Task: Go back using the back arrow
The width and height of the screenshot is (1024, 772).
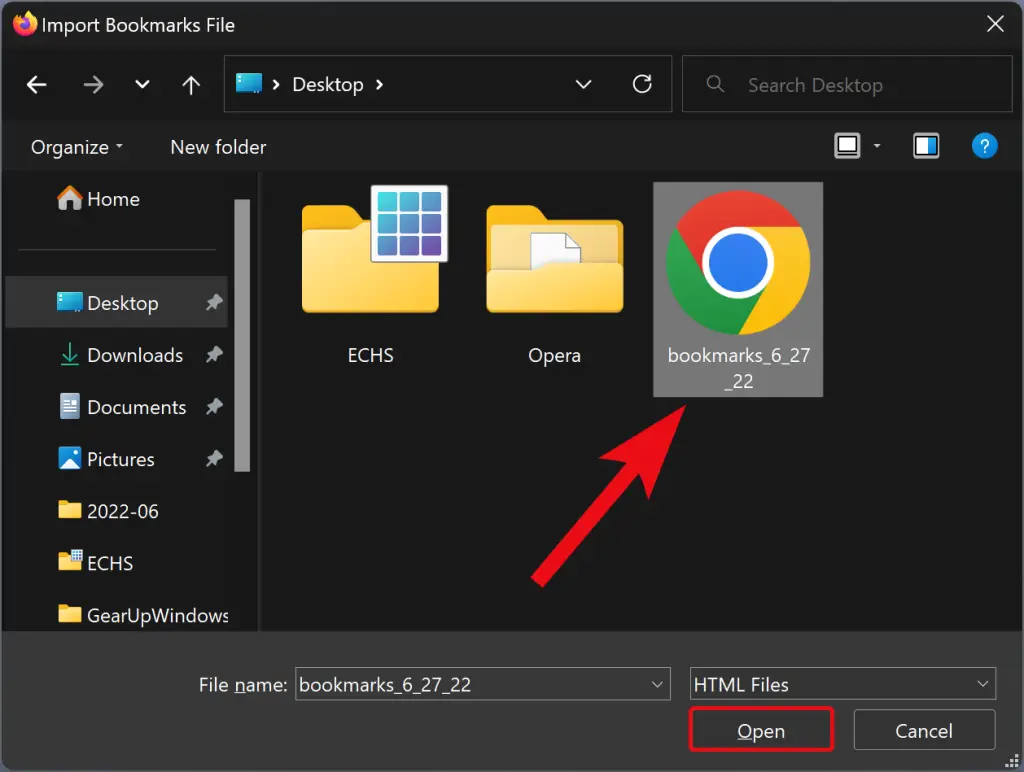Action: click(x=37, y=84)
